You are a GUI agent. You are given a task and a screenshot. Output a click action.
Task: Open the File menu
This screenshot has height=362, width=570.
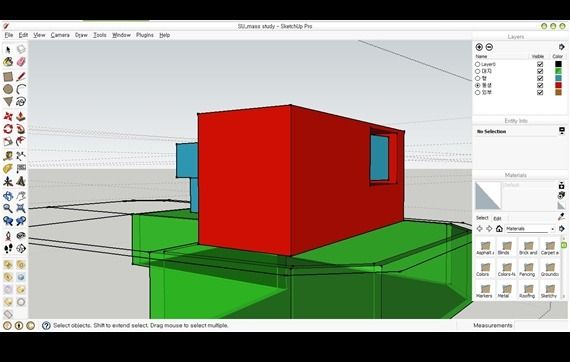click(9, 35)
